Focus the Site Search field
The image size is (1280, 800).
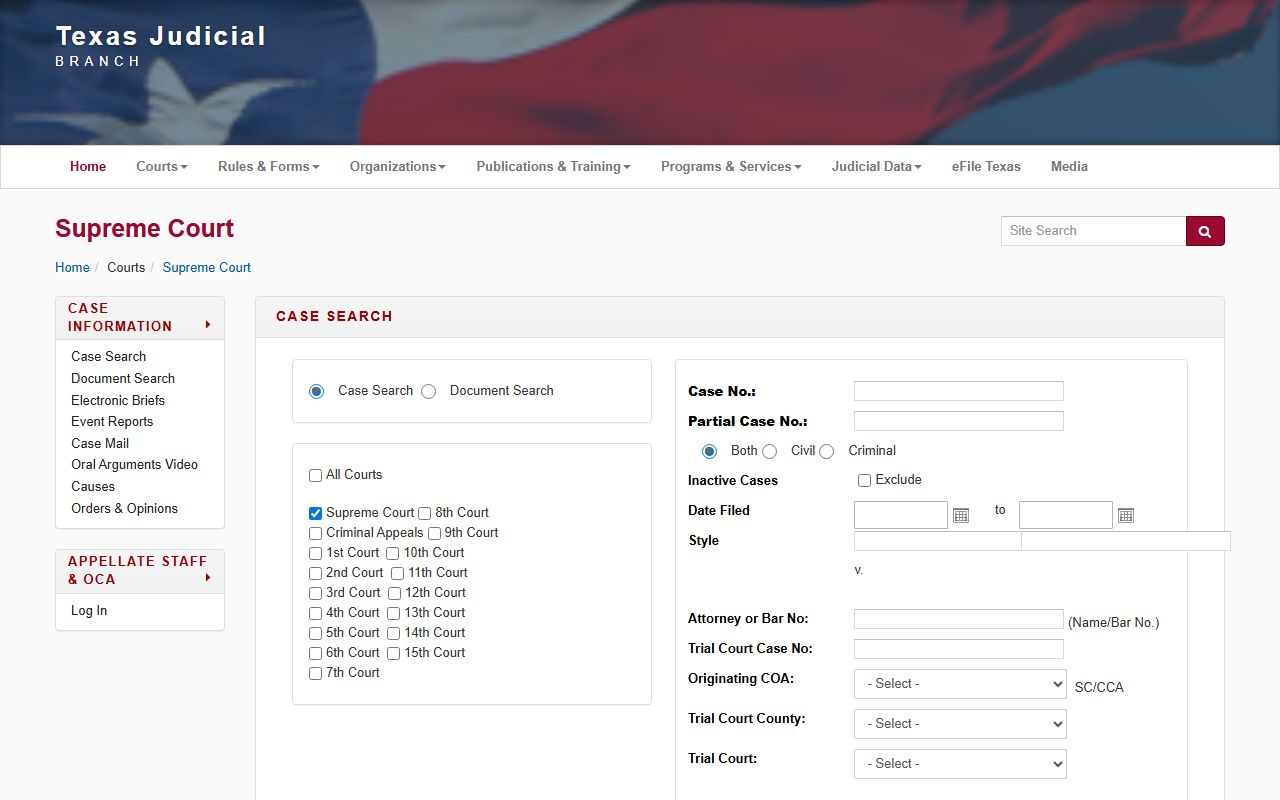(x=1093, y=231)
